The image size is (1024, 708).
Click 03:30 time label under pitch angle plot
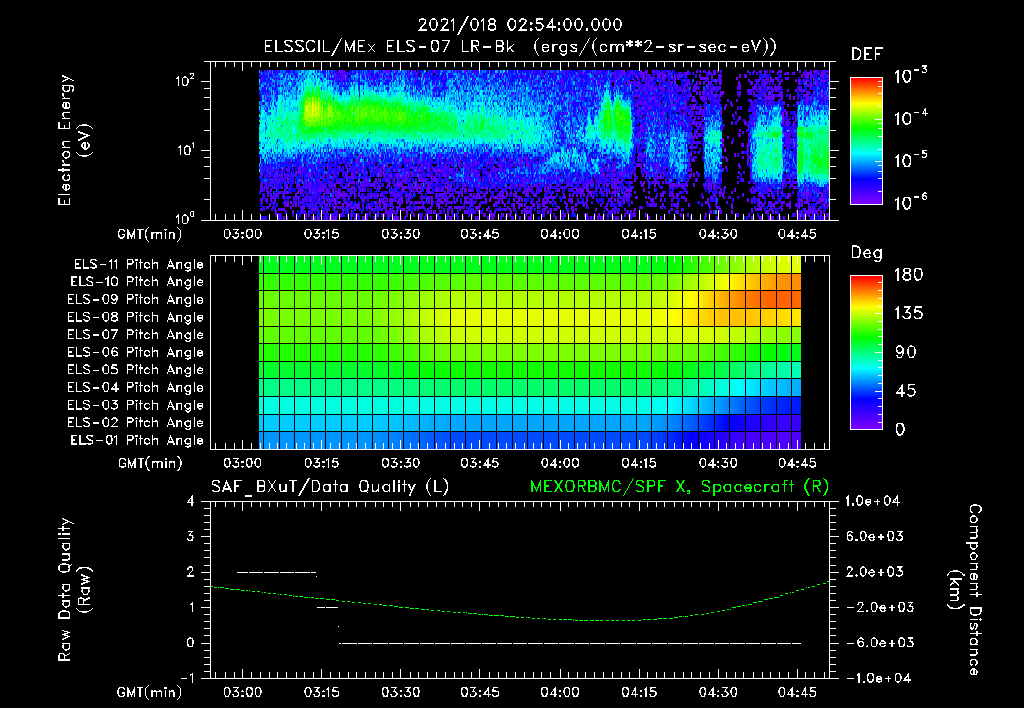click(x=400, y=463)
